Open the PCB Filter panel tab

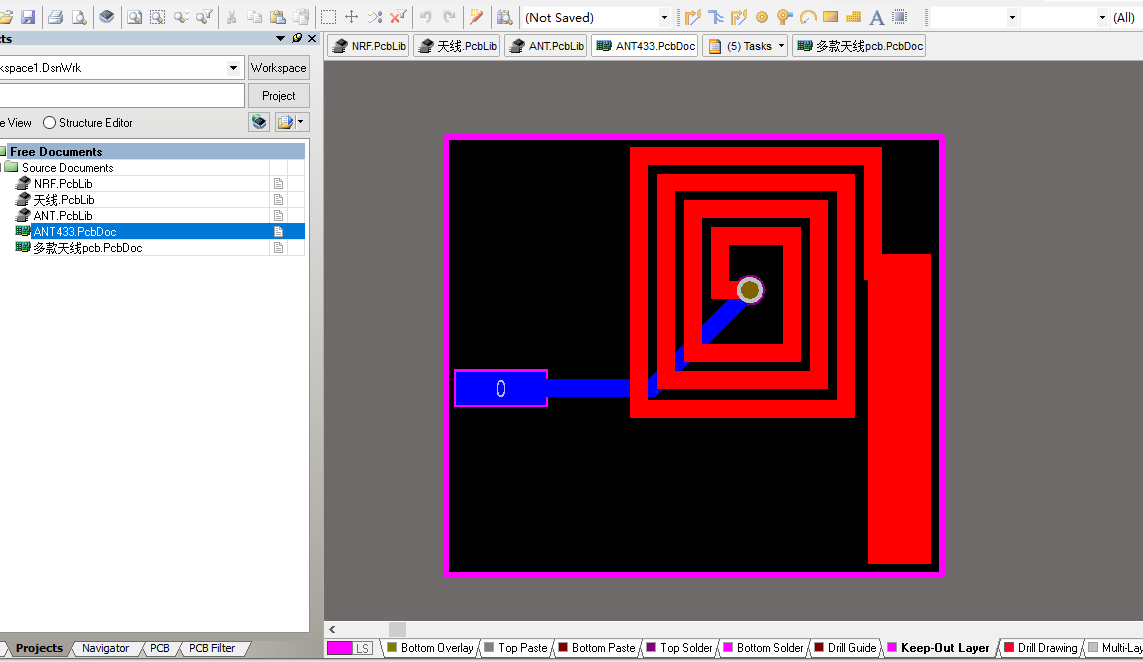212,648
